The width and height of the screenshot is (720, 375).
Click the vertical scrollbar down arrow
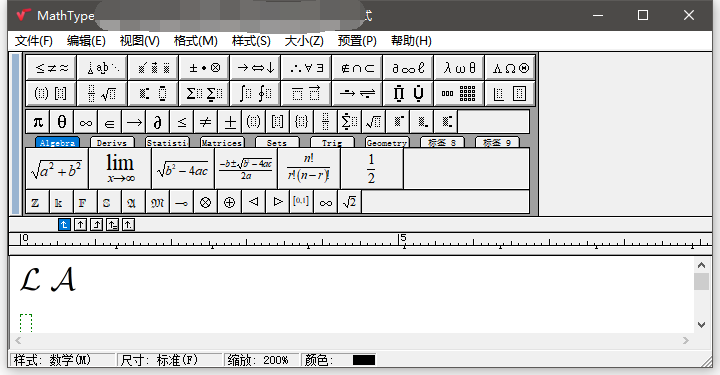(x=701, y=325)
